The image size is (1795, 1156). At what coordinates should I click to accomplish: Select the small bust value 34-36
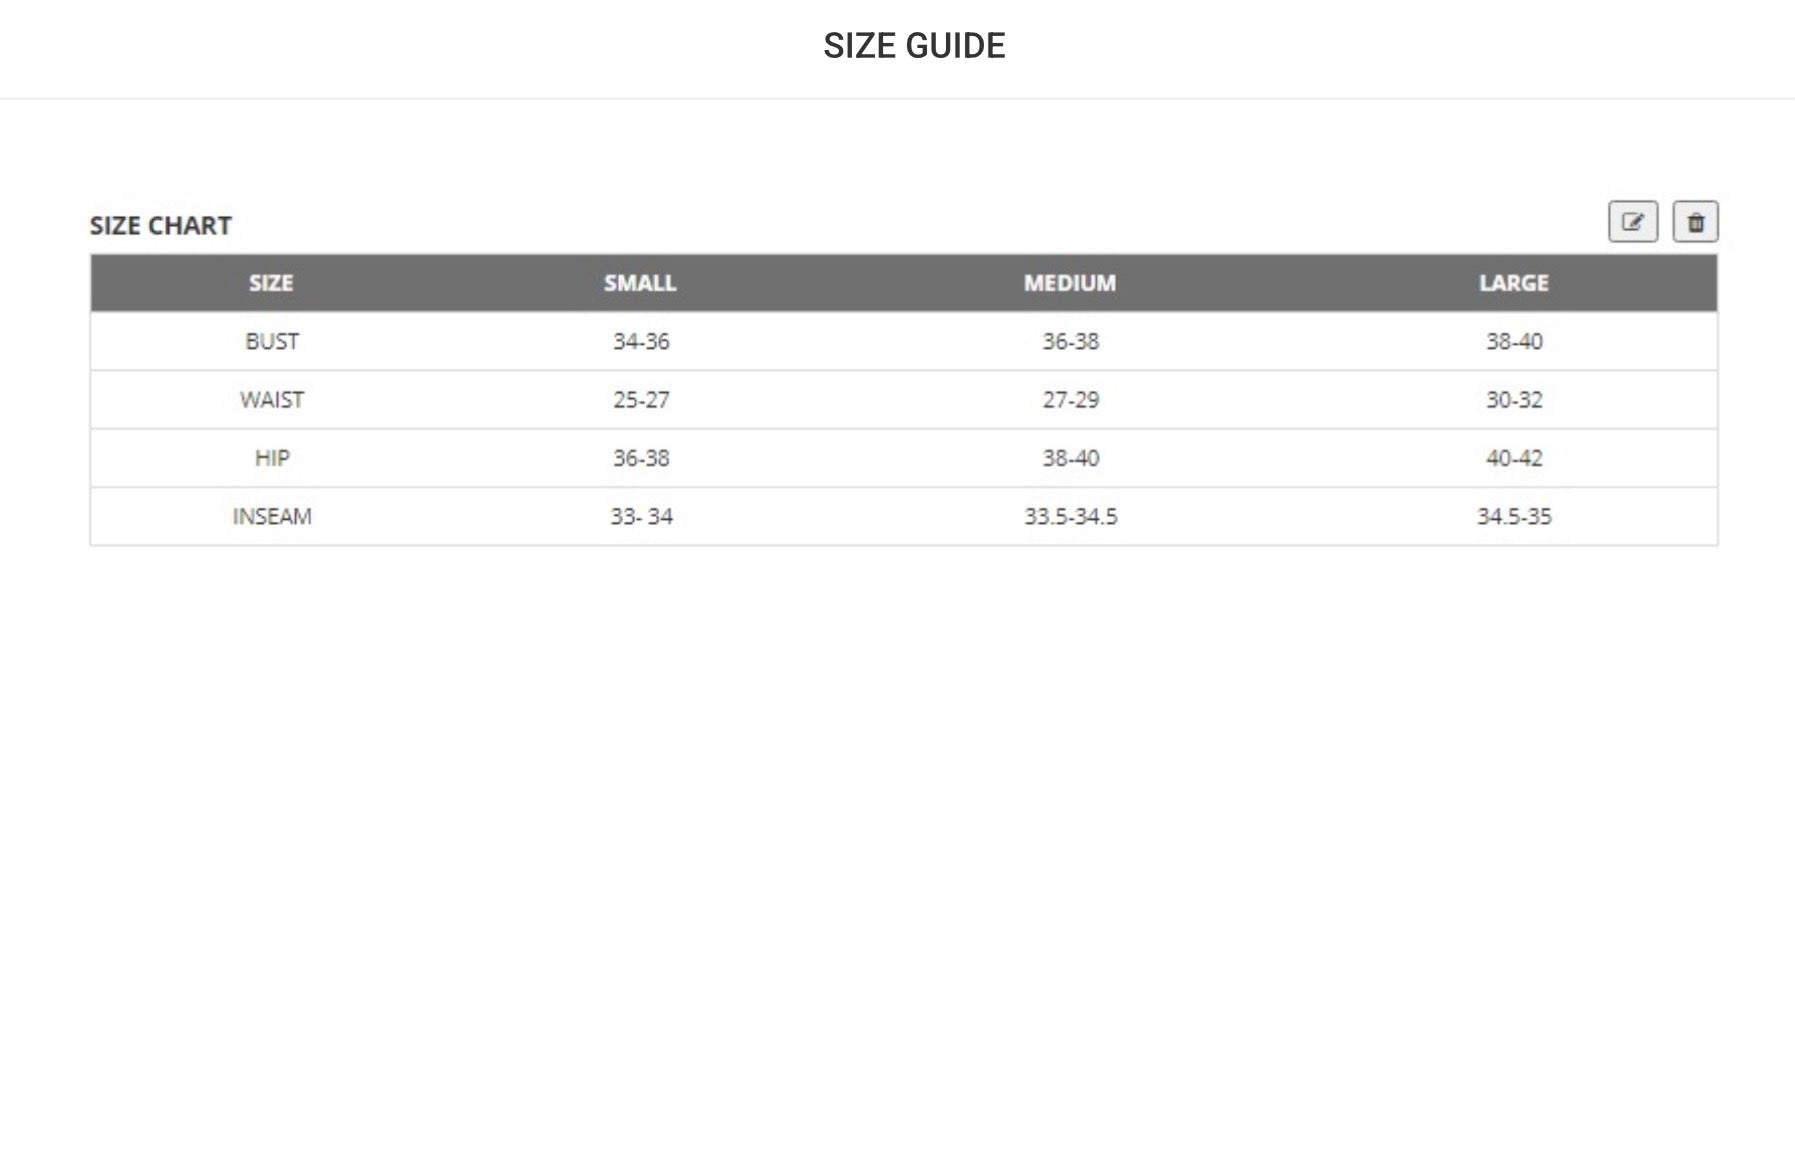(x=641, y=342)
